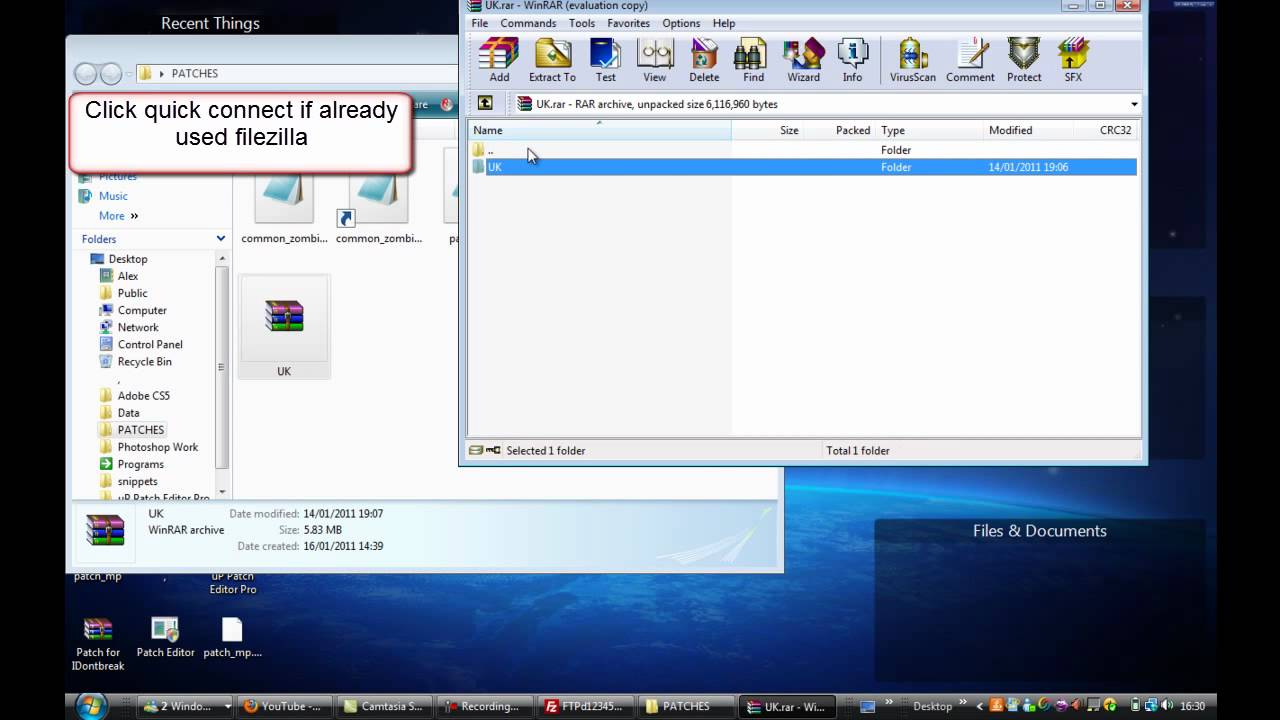The width and height of the screenshot is (1280, 720).
Task: Sort WinRAR list by Name column
Action: [x=599, y=130]
